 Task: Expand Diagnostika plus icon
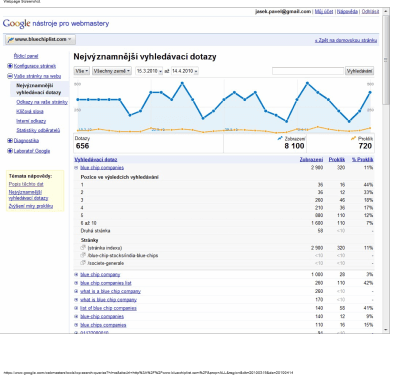tap(10, 141)
